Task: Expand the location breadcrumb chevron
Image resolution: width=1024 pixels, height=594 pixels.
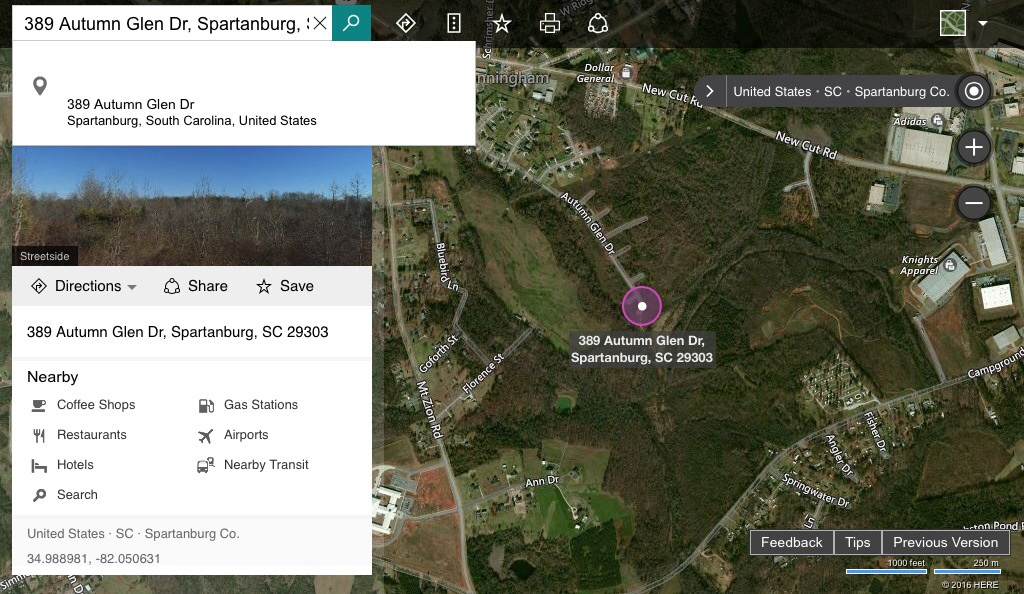Action: (710, 91)
